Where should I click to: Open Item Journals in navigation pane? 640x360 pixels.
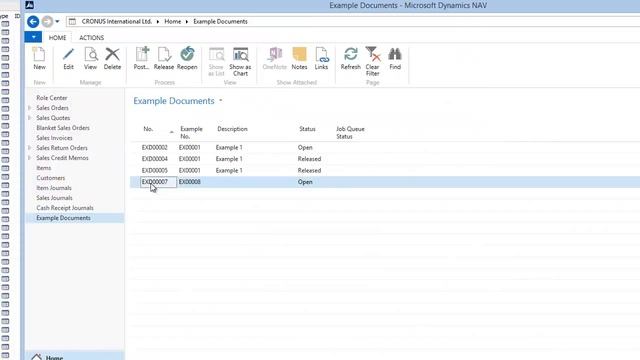tap(54, 188)
